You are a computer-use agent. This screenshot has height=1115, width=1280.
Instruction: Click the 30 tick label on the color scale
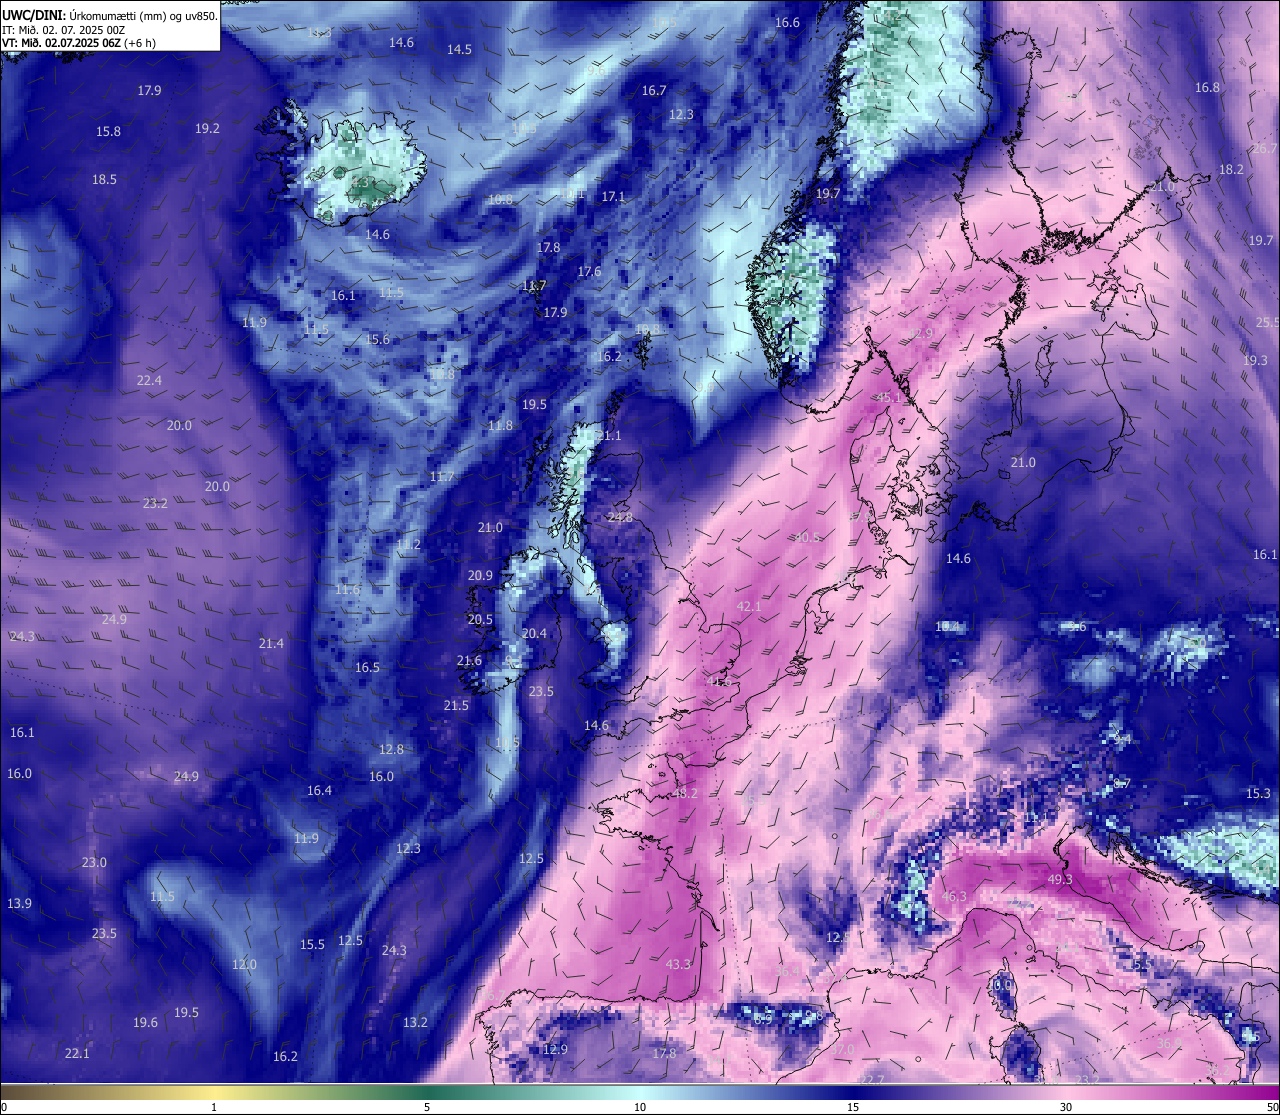click(x=1066, y=1107)
